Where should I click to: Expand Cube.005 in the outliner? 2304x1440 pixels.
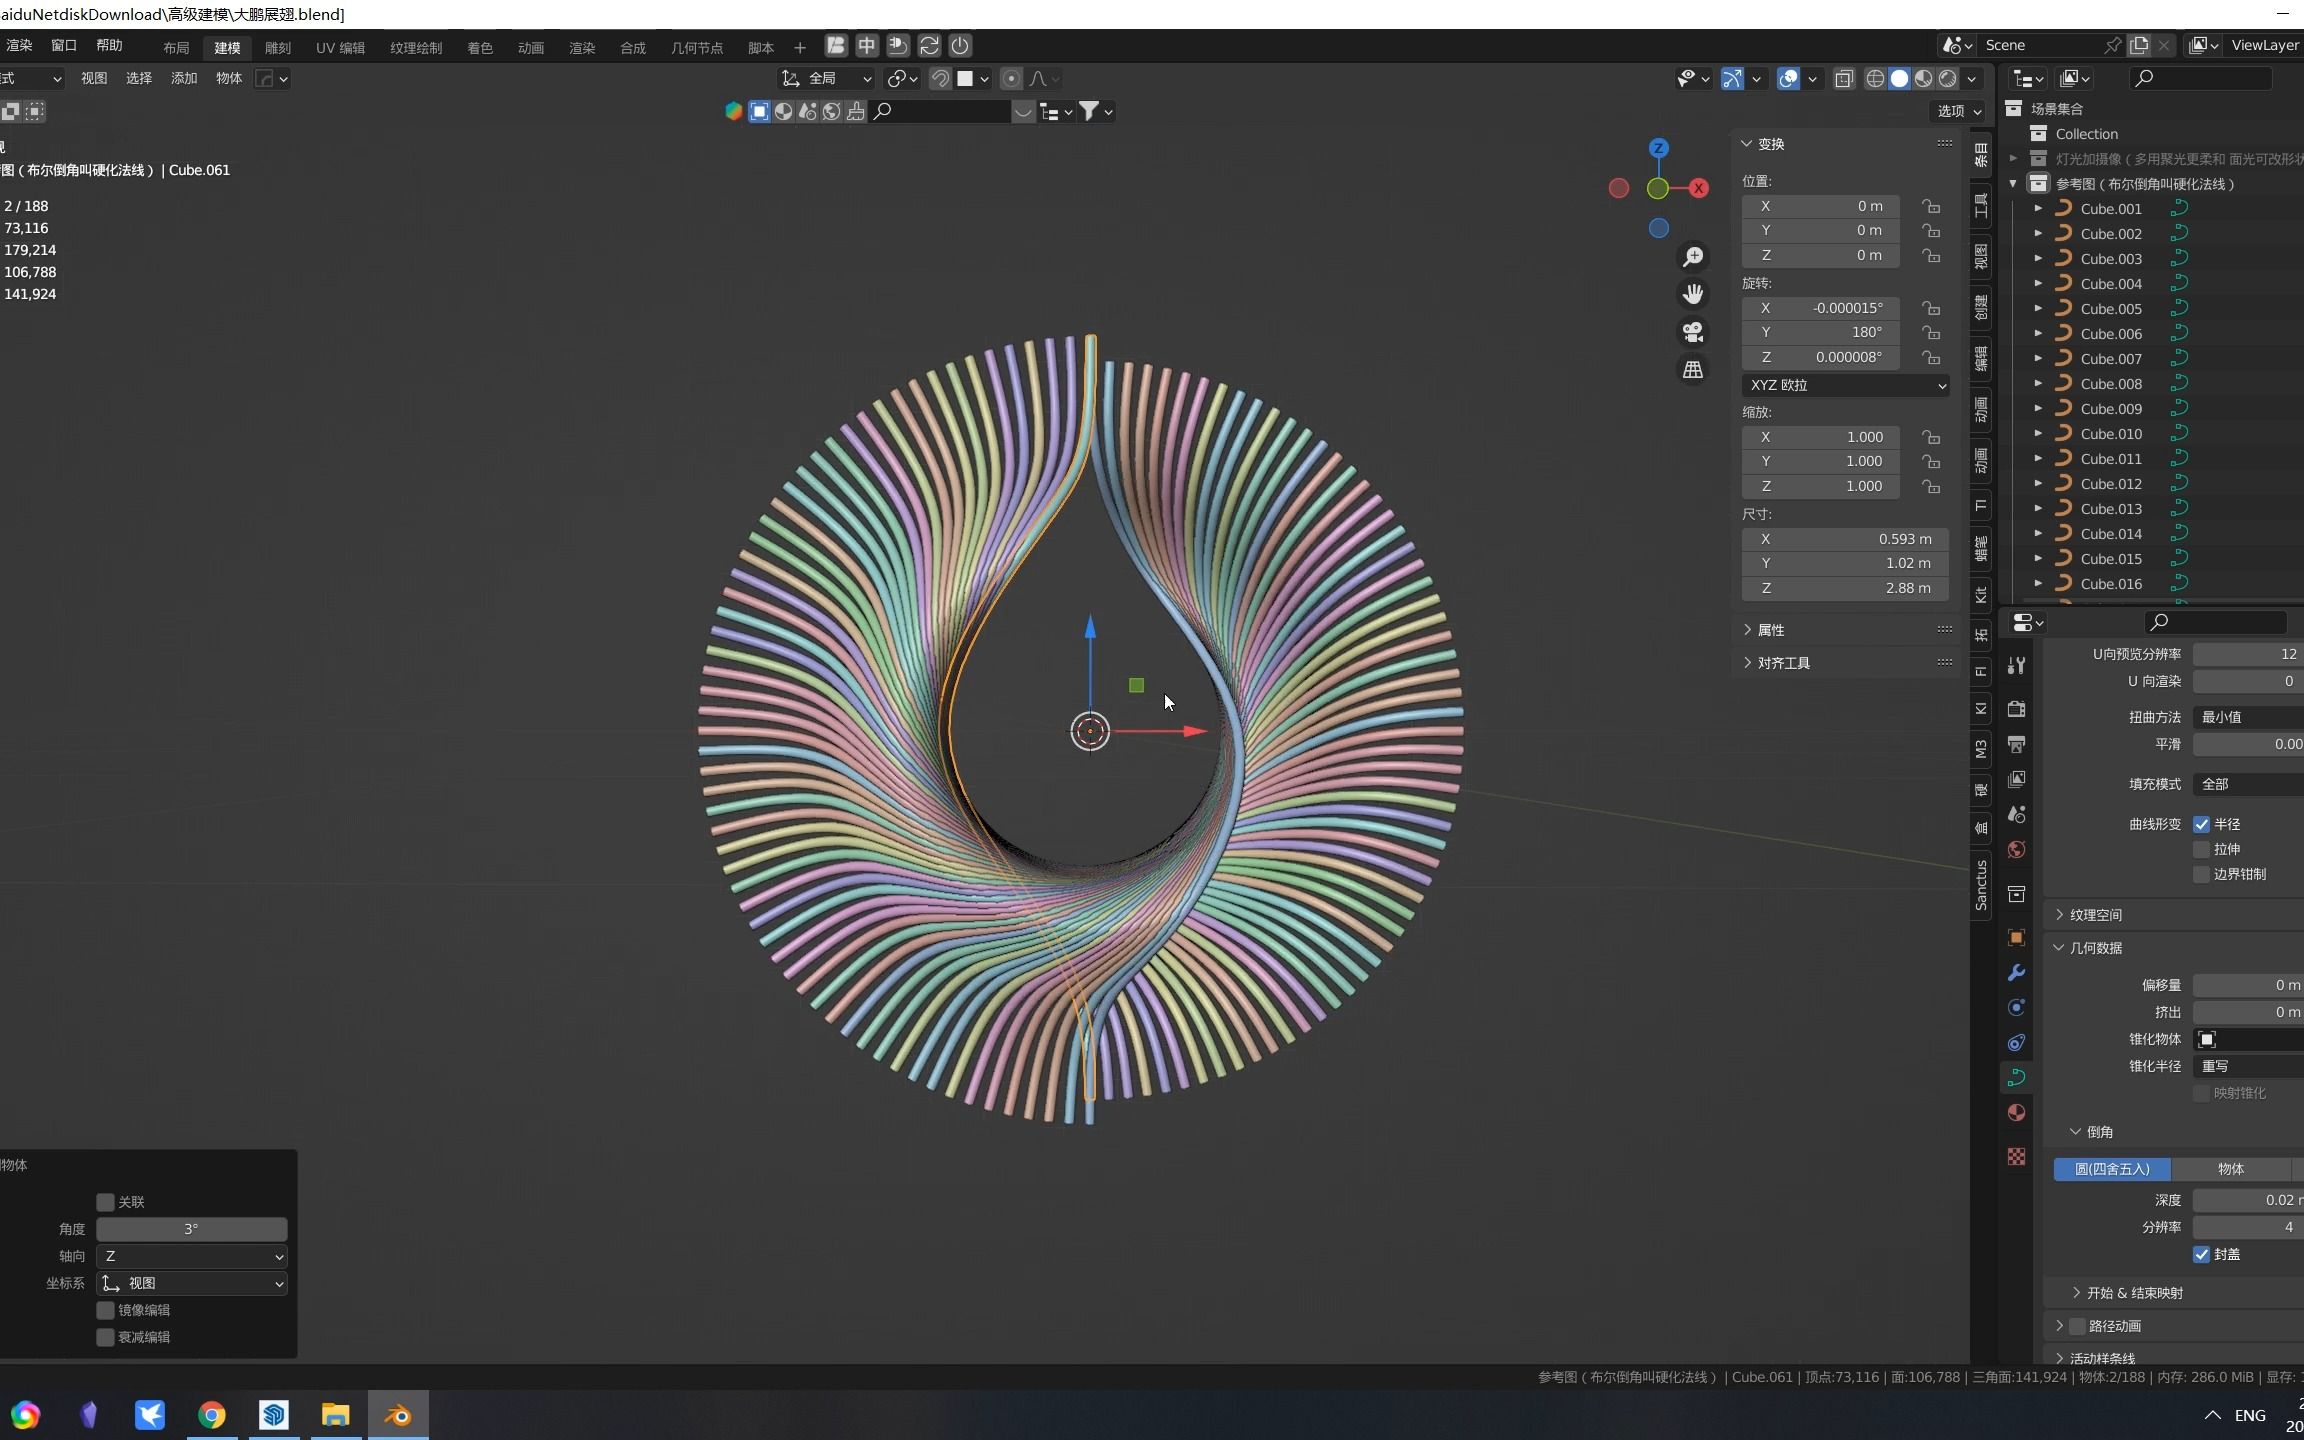point(2038,309)
